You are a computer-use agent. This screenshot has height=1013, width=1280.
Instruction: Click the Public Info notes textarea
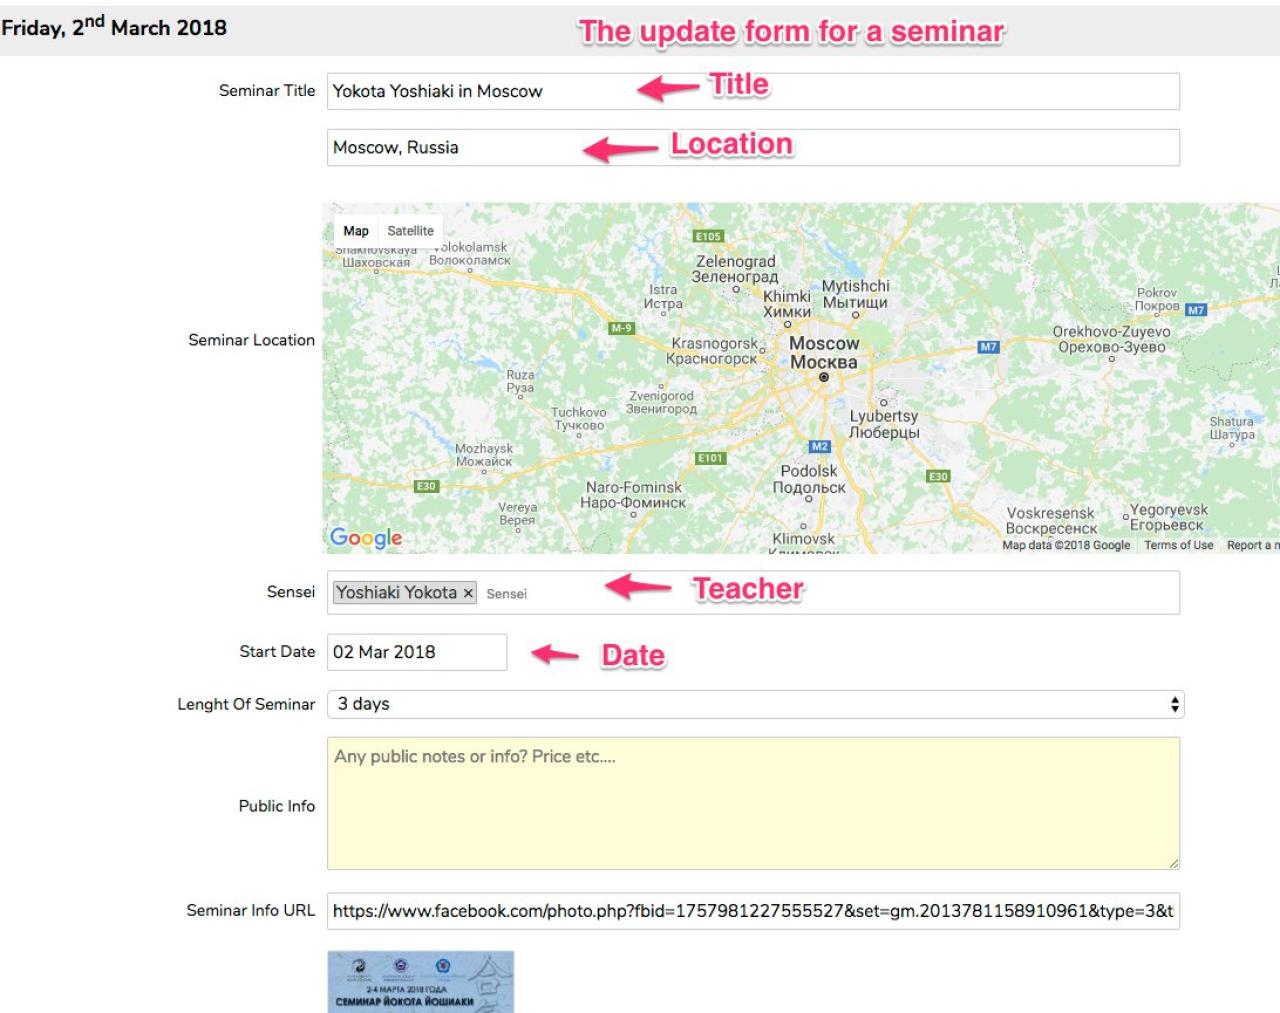pyautogui.click(x=752, y=803)
